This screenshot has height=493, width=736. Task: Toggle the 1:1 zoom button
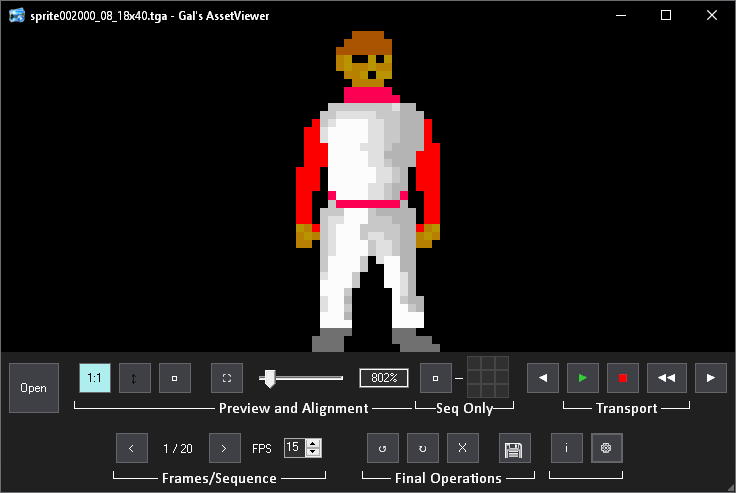tap(95, 378)
